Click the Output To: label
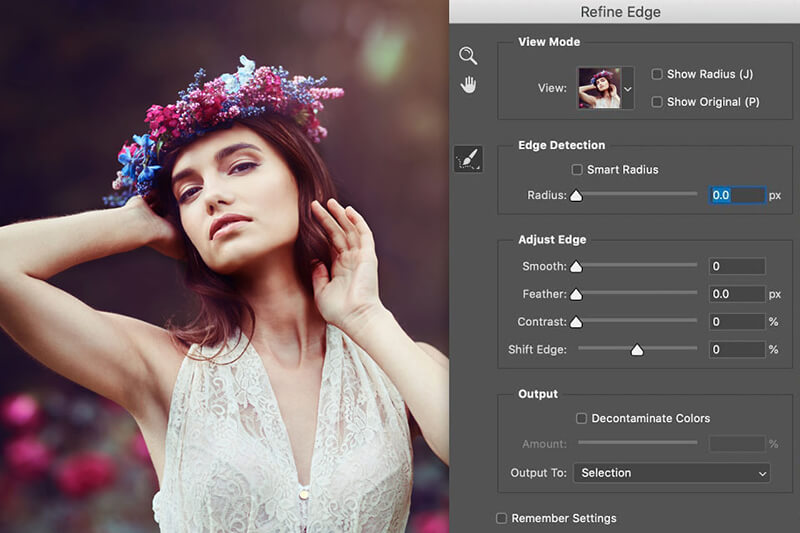The width and height of the screenshot is (800, 533). (x=538, y=473)
